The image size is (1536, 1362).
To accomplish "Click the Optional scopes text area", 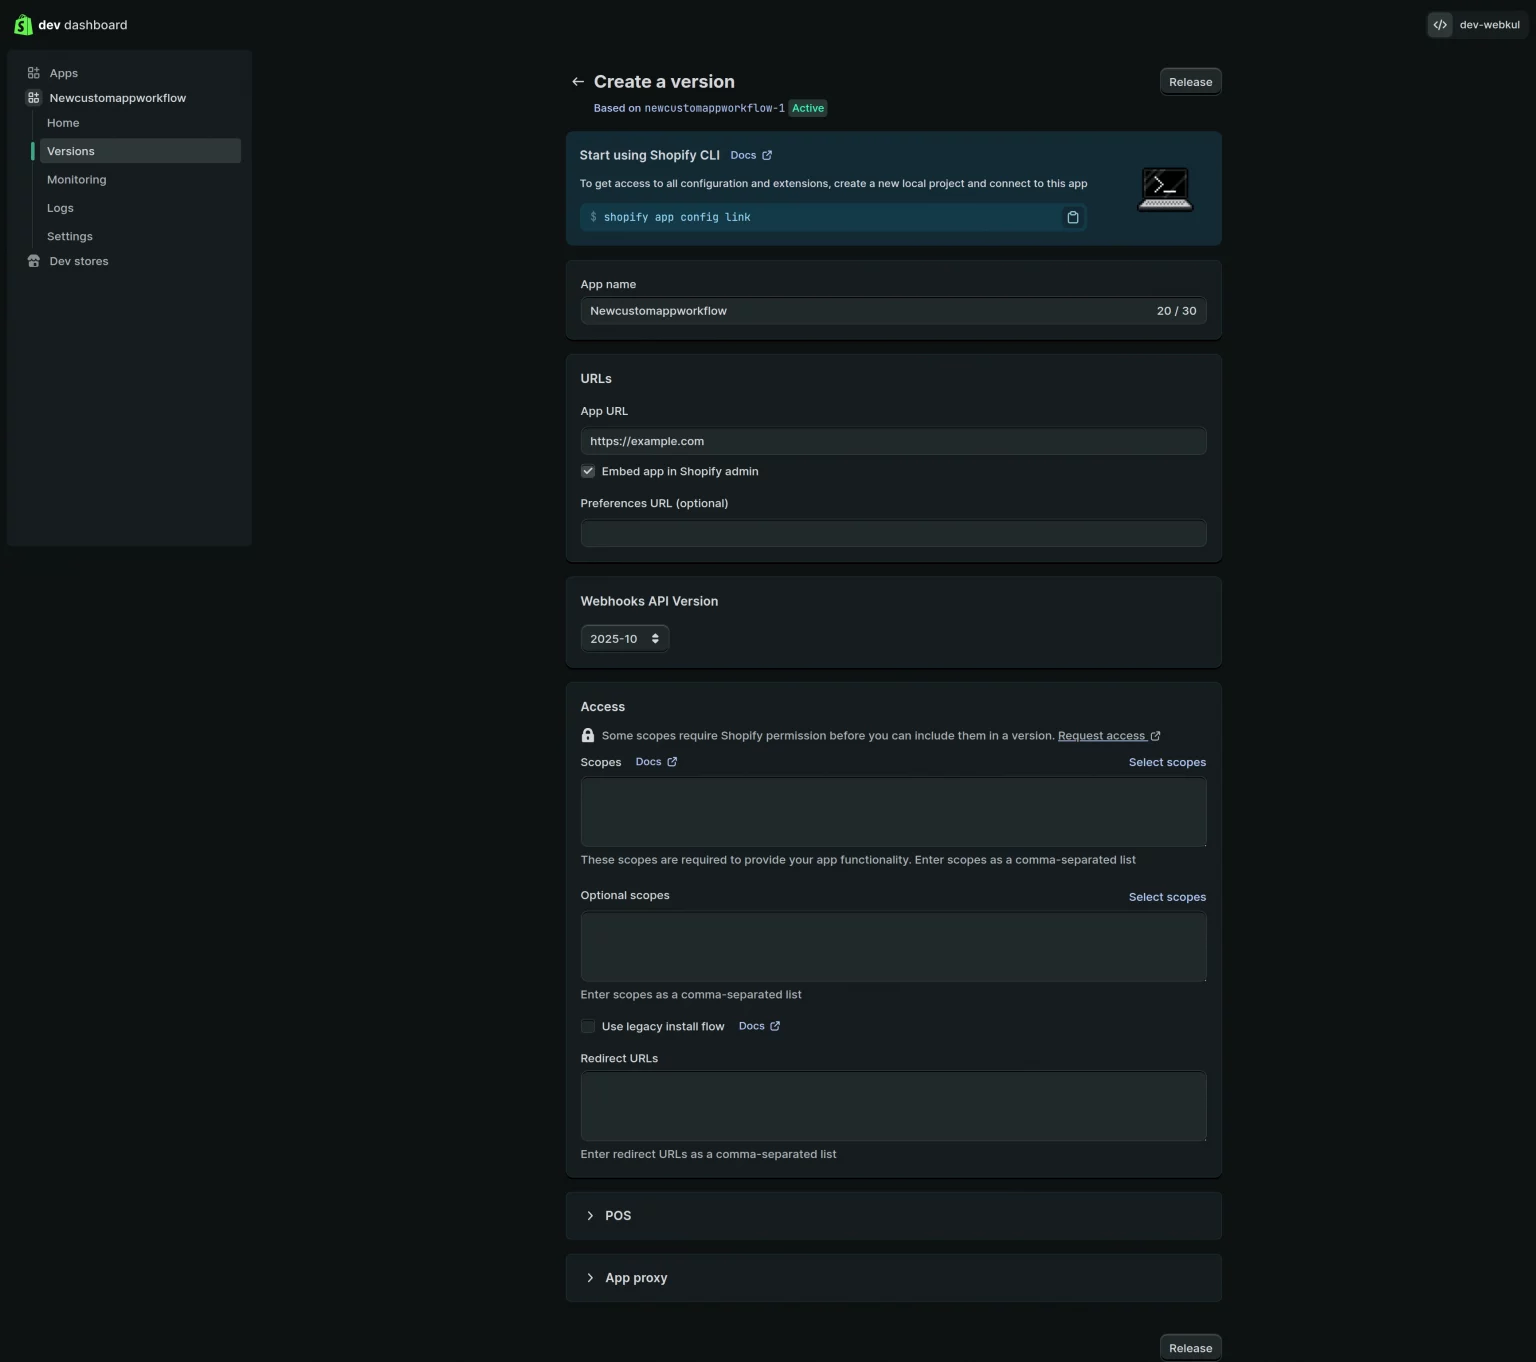I will pyautogui.click(x=893, y=947).
